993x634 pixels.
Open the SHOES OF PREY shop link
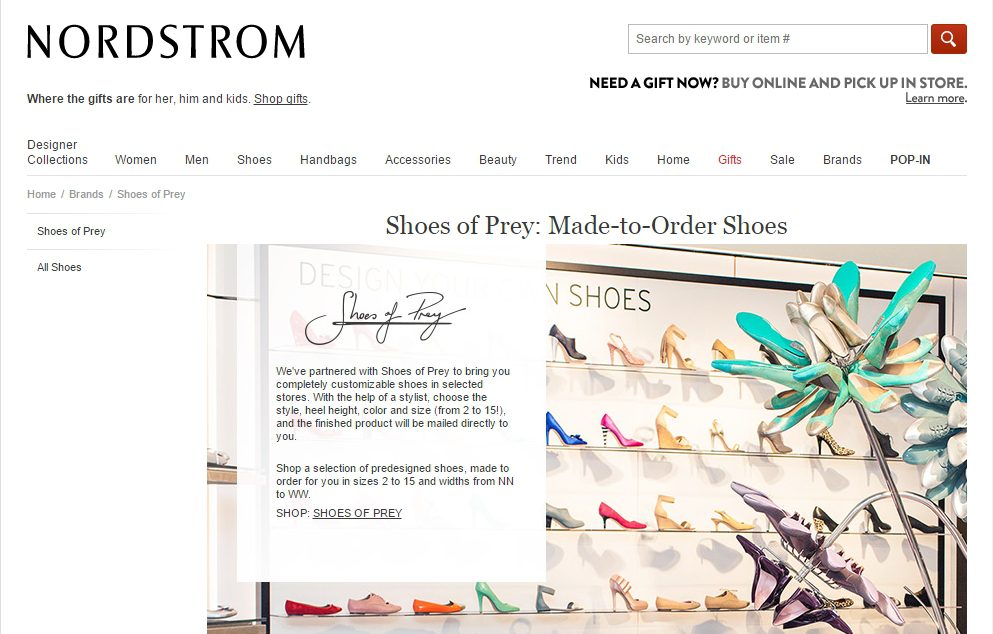(x=357, y=513)
